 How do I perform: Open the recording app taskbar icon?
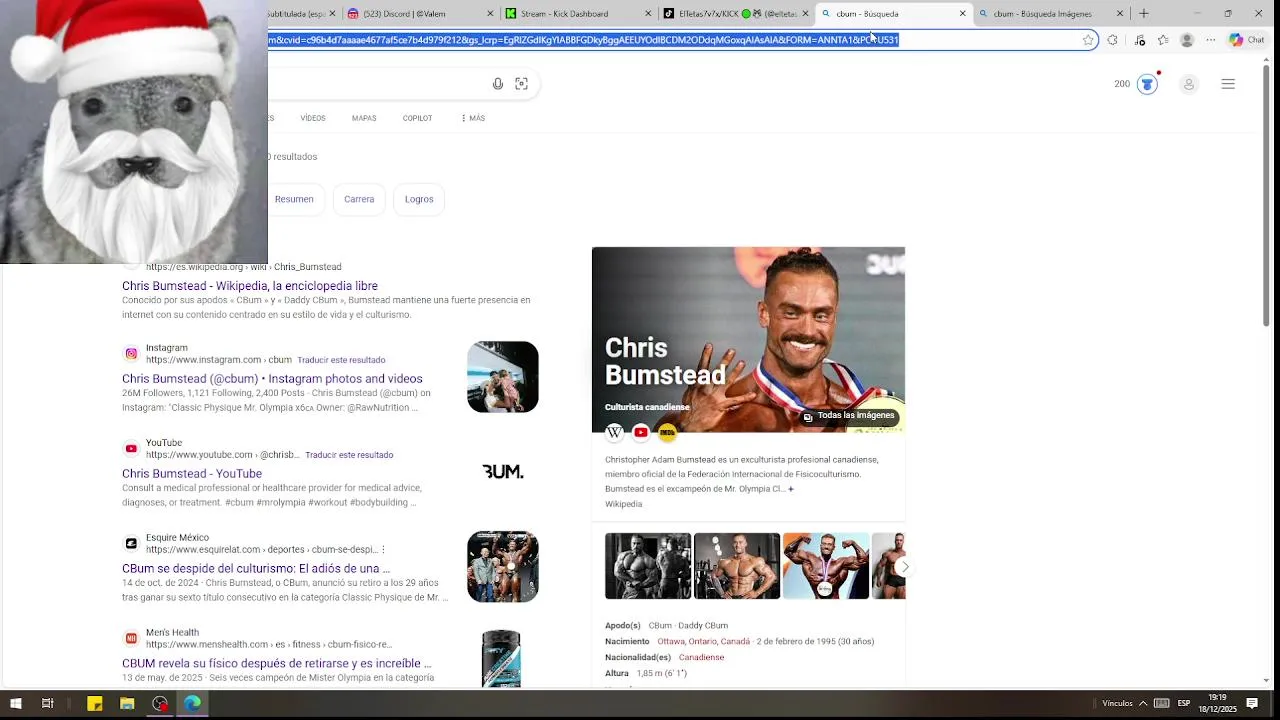(160, 704)
